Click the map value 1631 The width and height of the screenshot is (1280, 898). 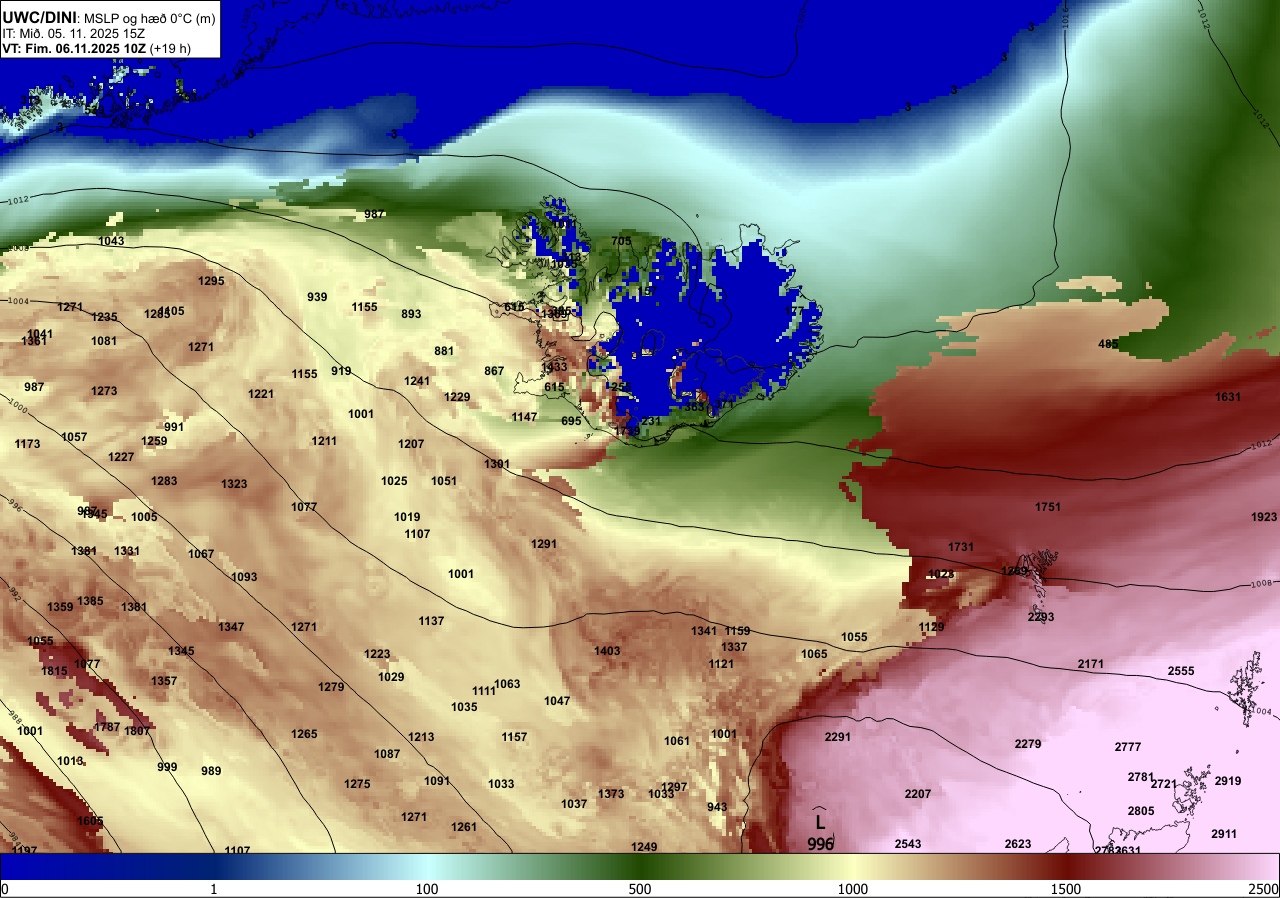pyautogui.click(x=1228, y=397)
